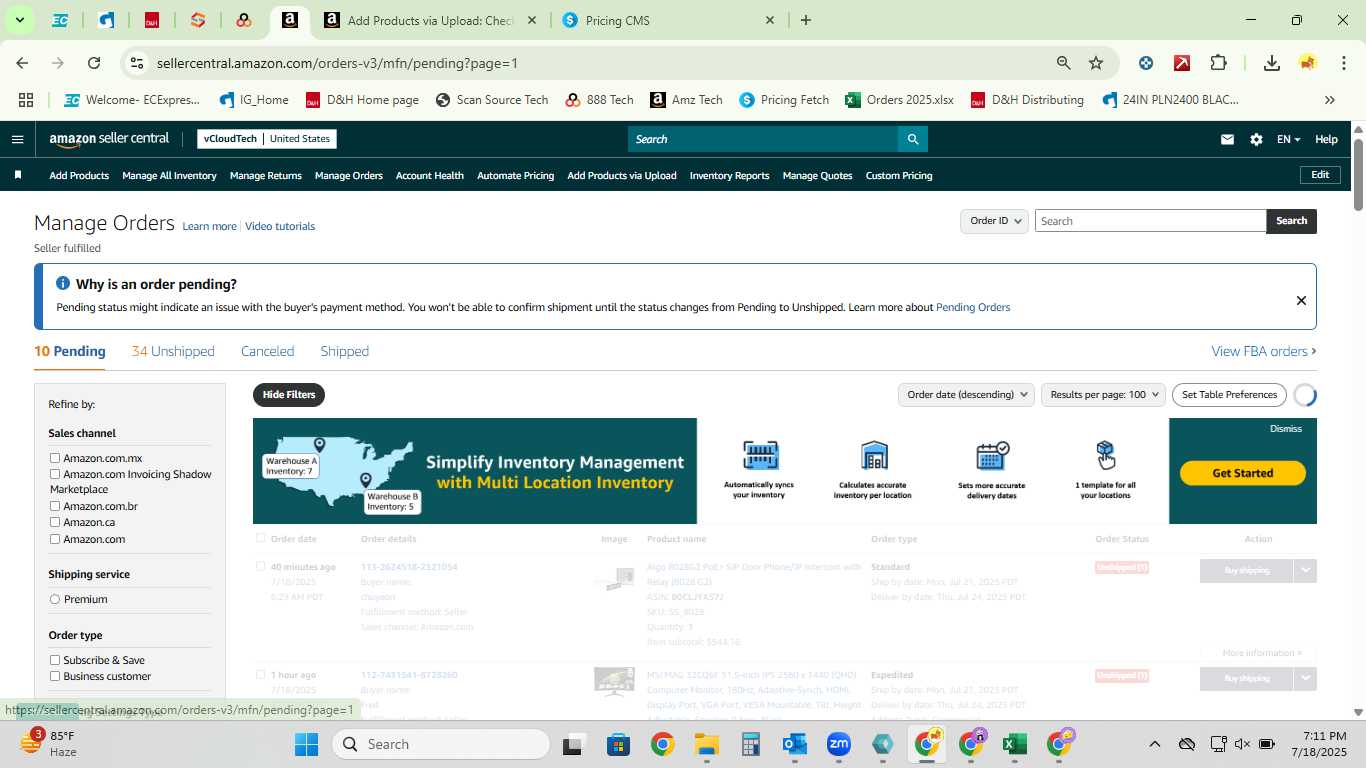Viewport: 1366px width, 768px height.
Task: Show hidden system tray icons
Action: pyautogui.click(x=1154, y=744)
